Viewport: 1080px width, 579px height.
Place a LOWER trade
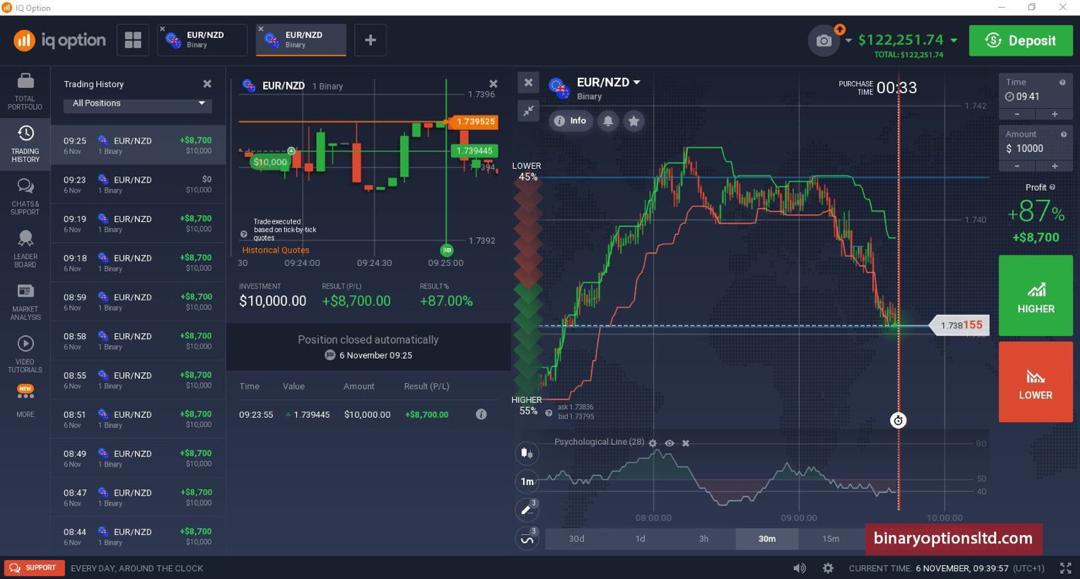click(x=1035, y=382)
